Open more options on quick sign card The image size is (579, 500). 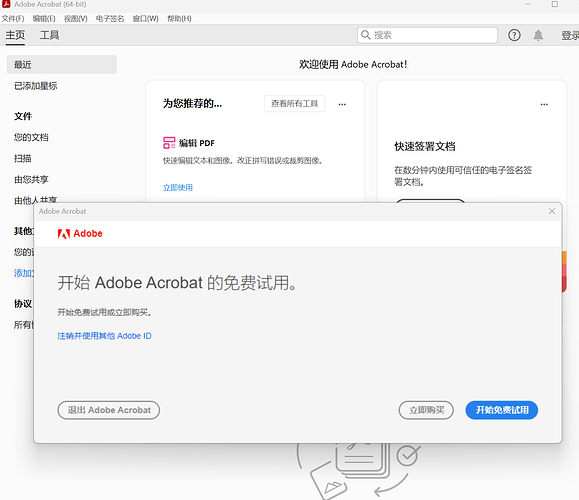click(x=544, y=104)
